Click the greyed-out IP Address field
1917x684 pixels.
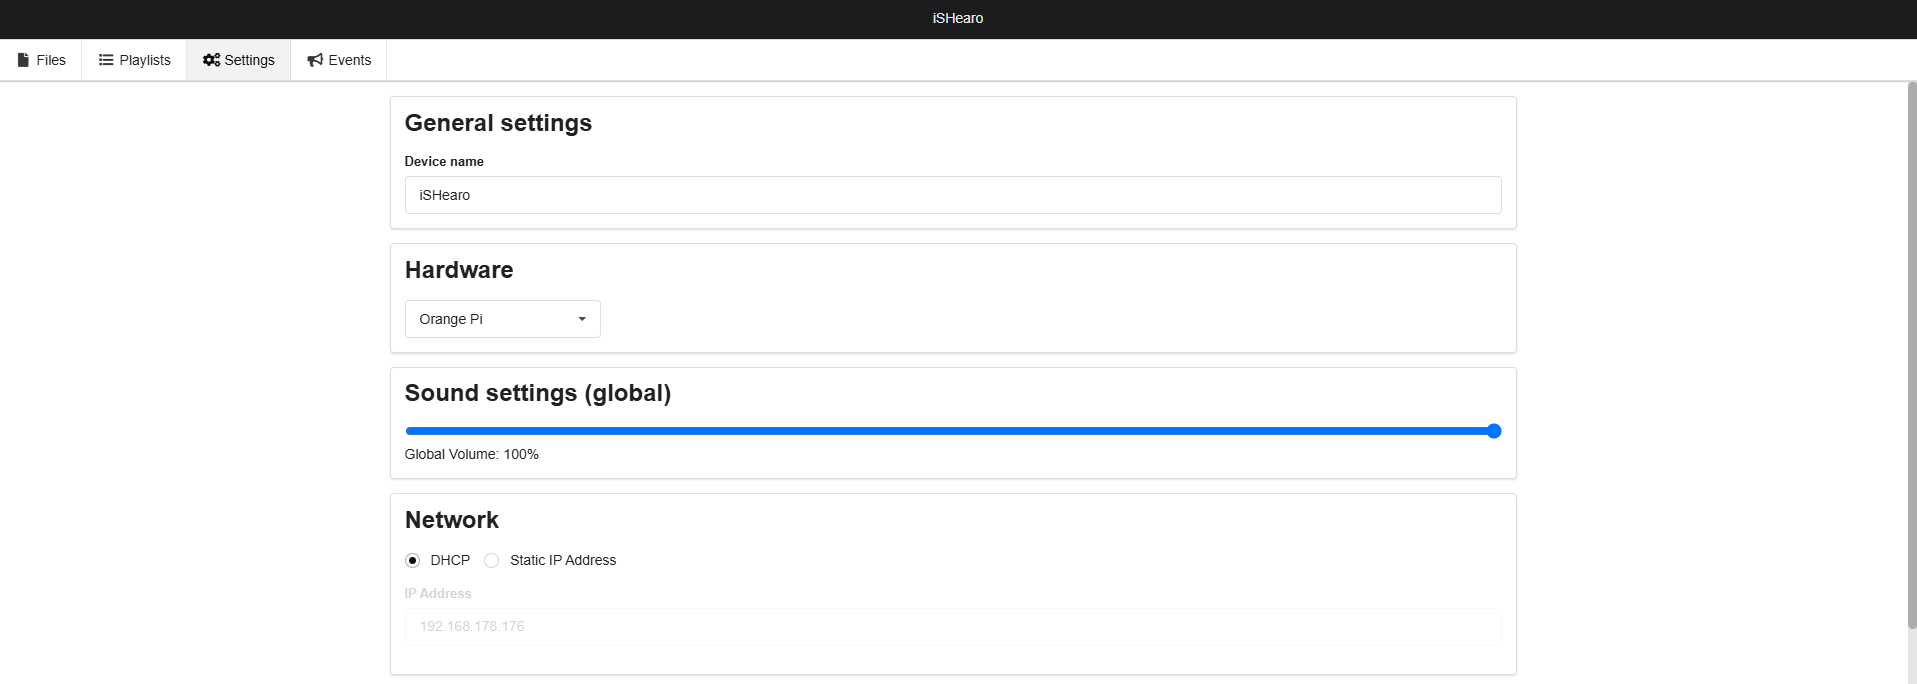(x=952, y=627)
